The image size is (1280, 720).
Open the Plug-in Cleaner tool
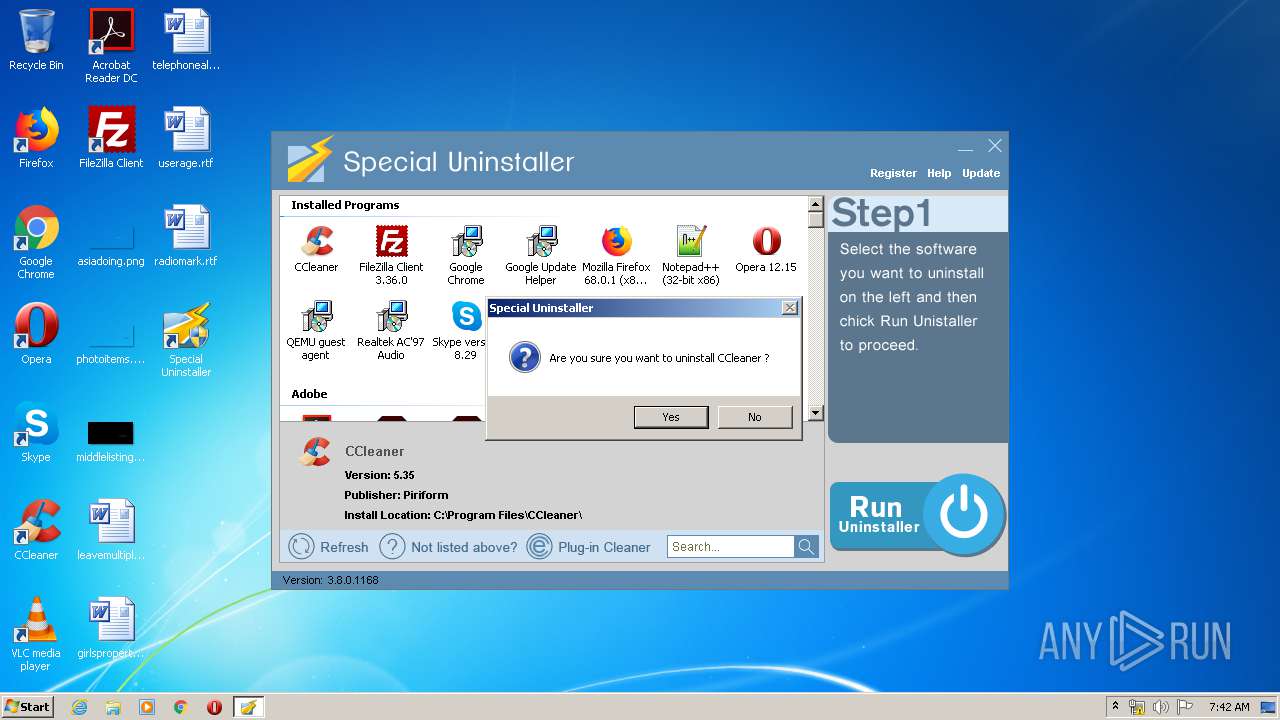click(588, 547)
